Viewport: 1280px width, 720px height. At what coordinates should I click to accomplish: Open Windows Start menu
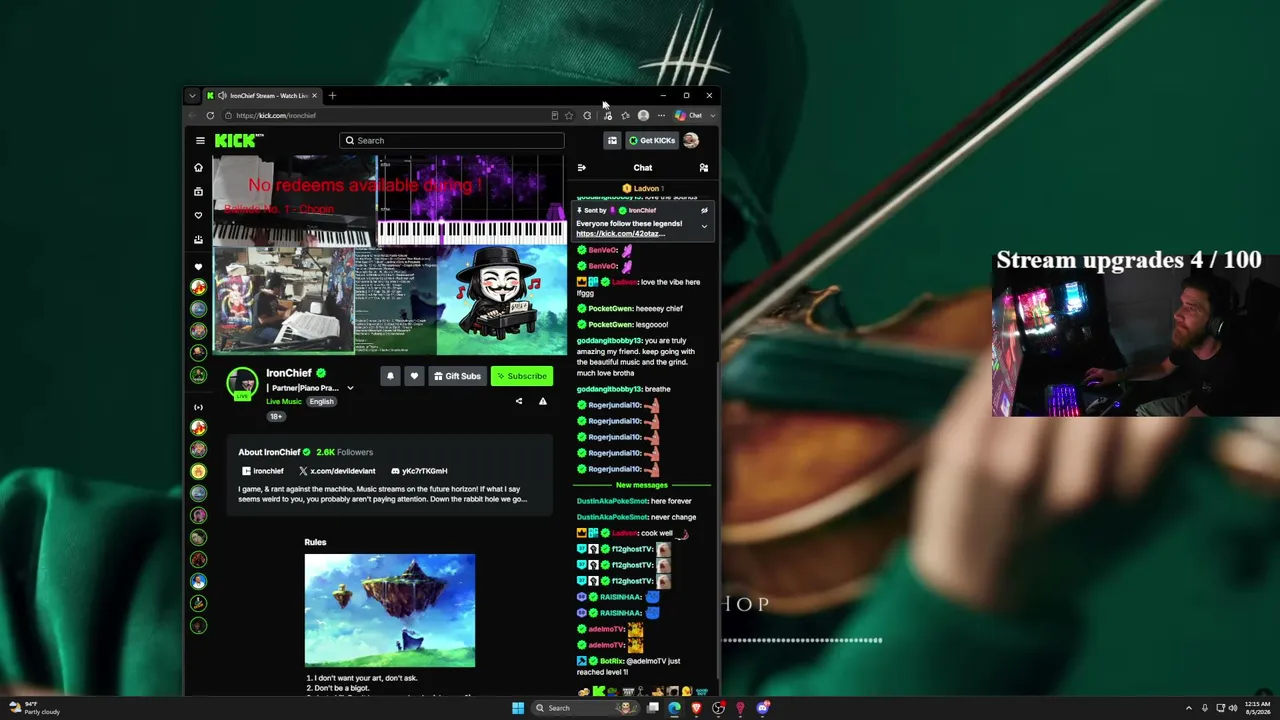click(x=518, y=708)
